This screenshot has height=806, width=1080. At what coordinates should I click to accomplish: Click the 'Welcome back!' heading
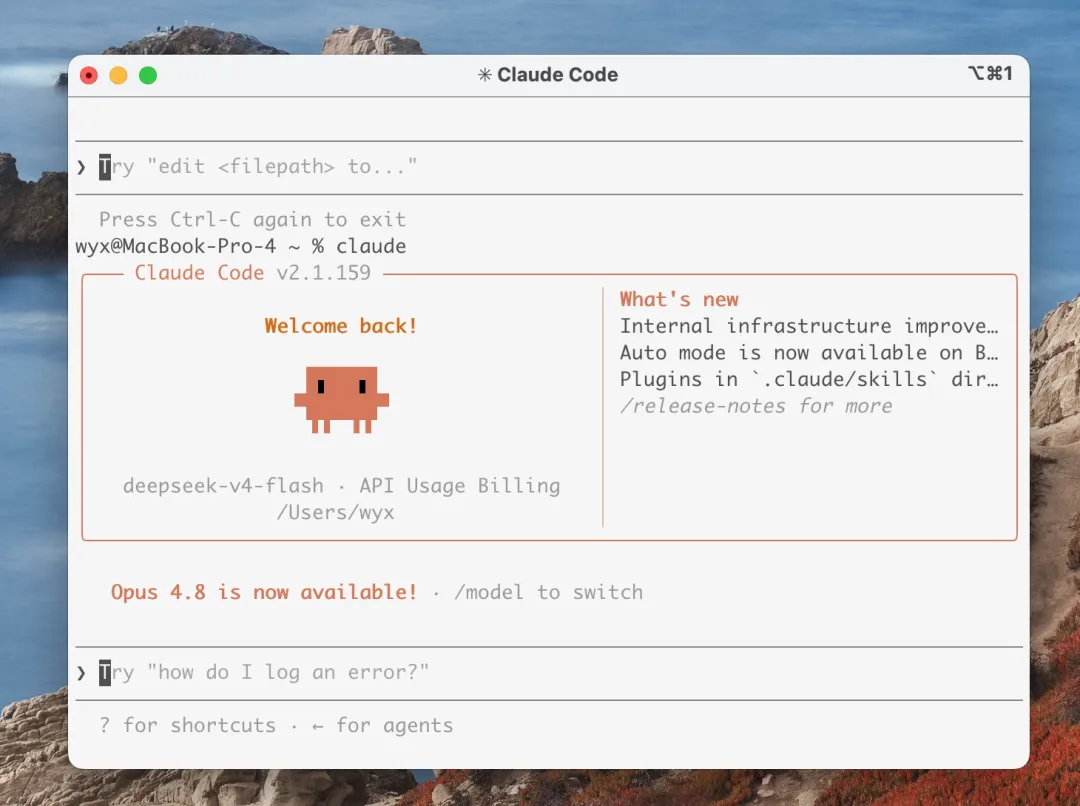[341, 326]
